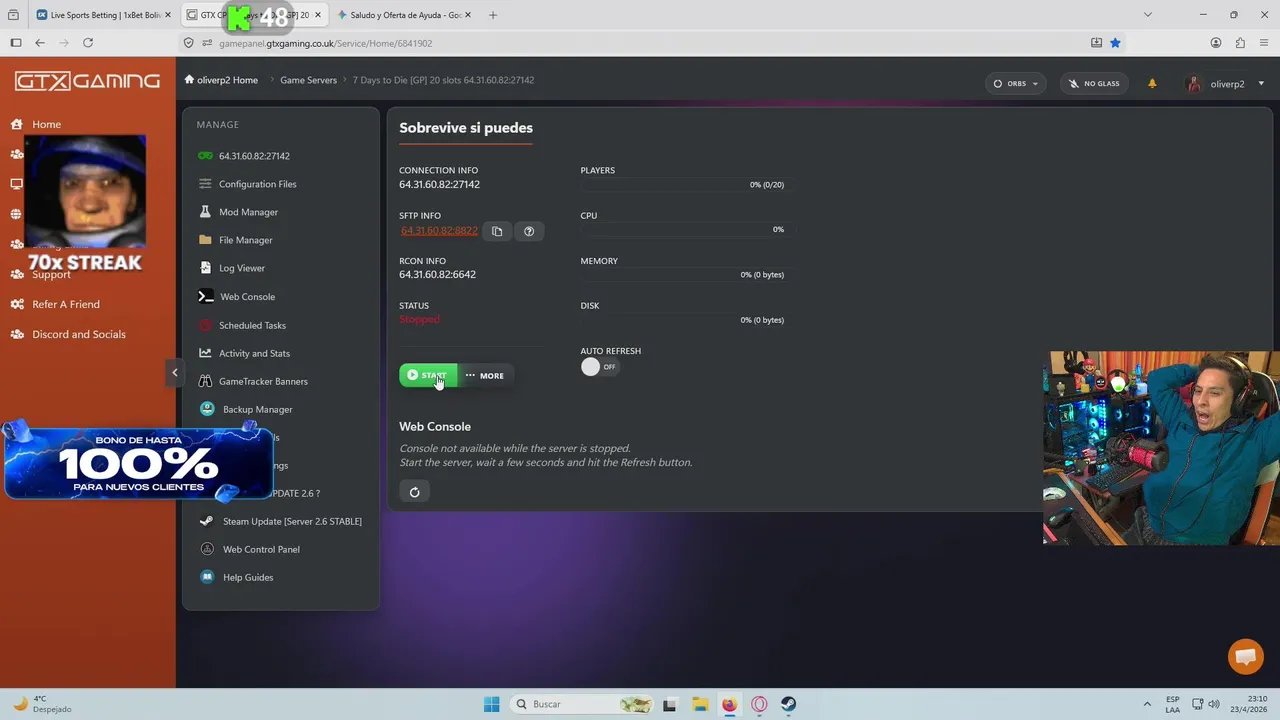Click the Mod Manager flask icon
1280x720 pixels.
pos(205,212)
